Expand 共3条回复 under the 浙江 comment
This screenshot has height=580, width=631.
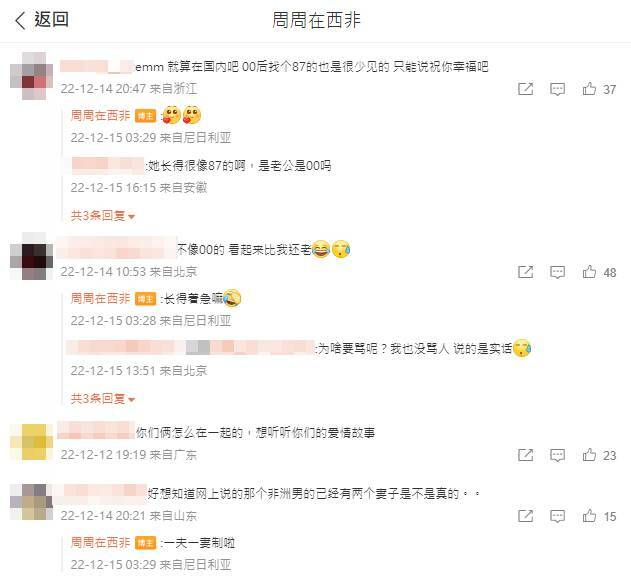[103, 216]
